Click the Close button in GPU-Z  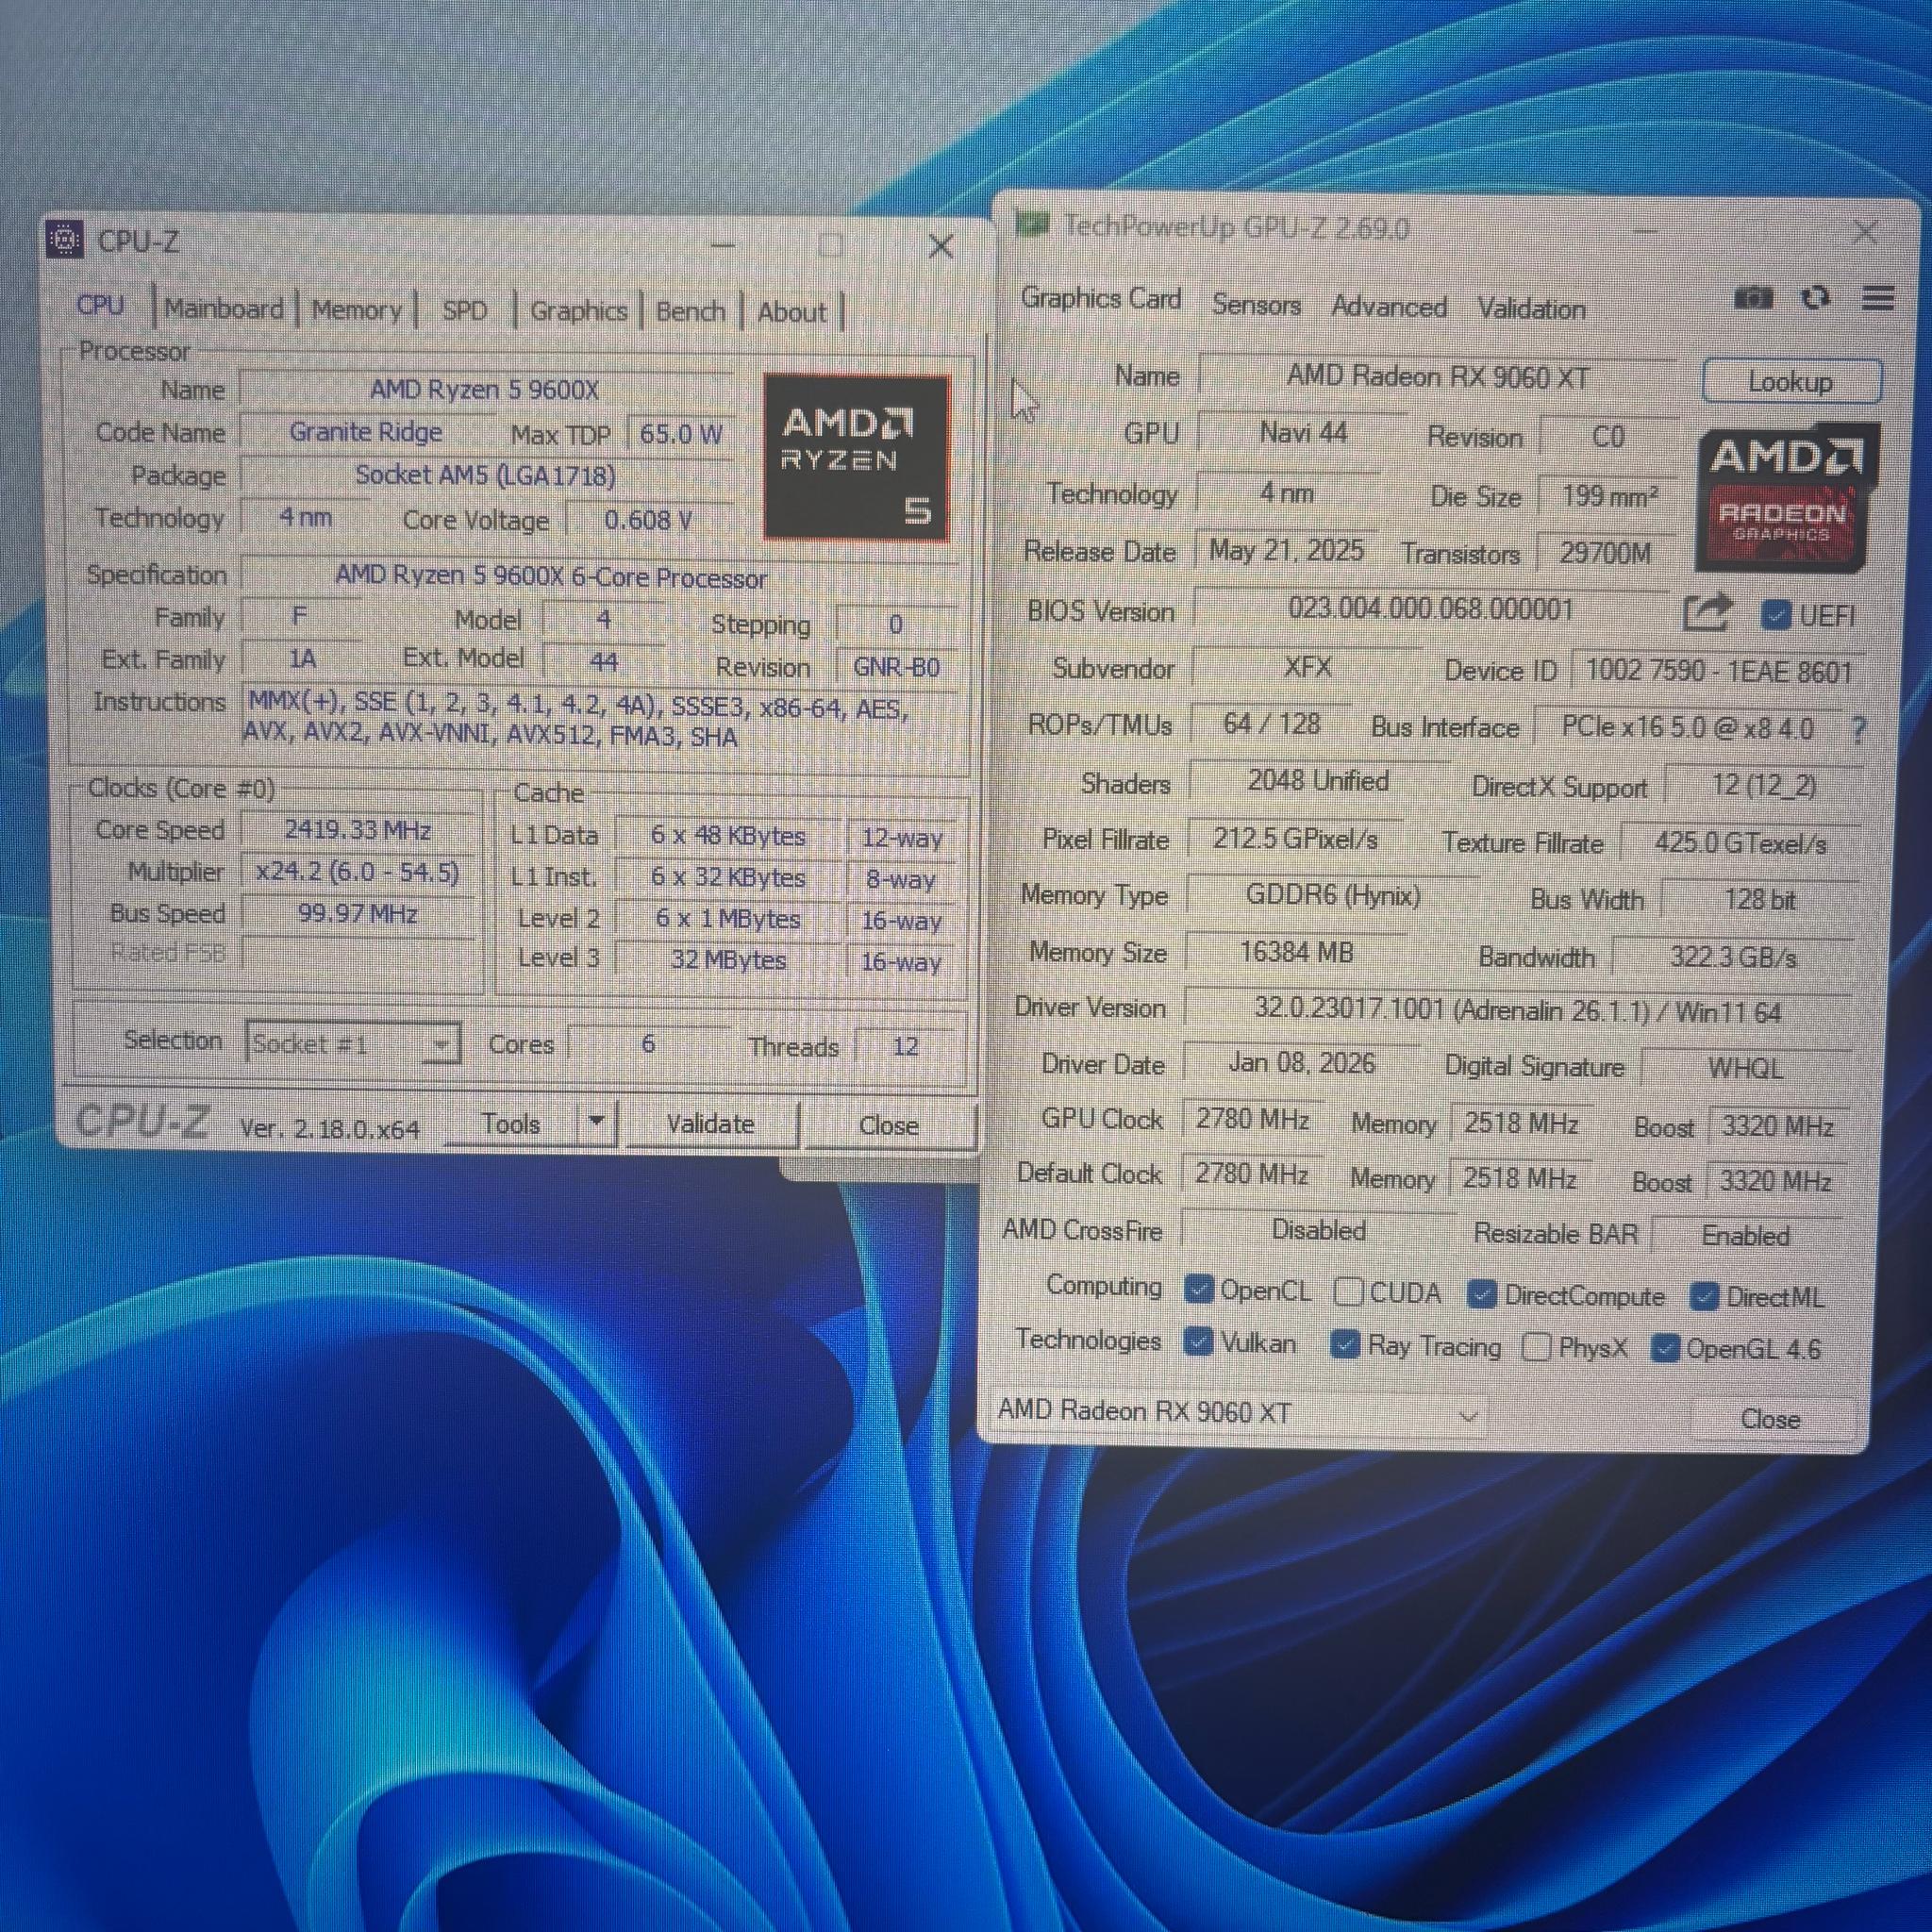(x=1770, y=1419)
